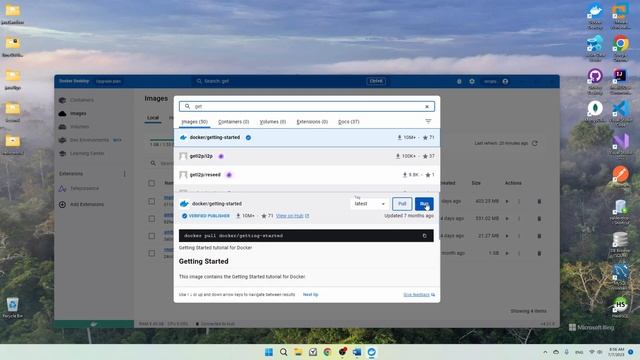Click the Give feedback link
640x360 pixels.
419,295
